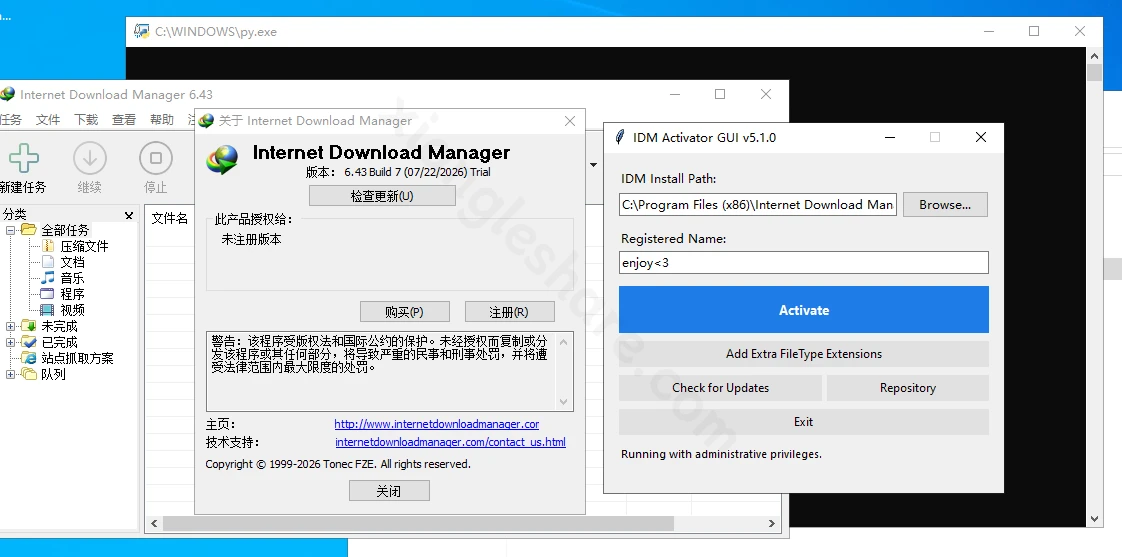Close the IDM Activator GUI window

pos(981,137)
